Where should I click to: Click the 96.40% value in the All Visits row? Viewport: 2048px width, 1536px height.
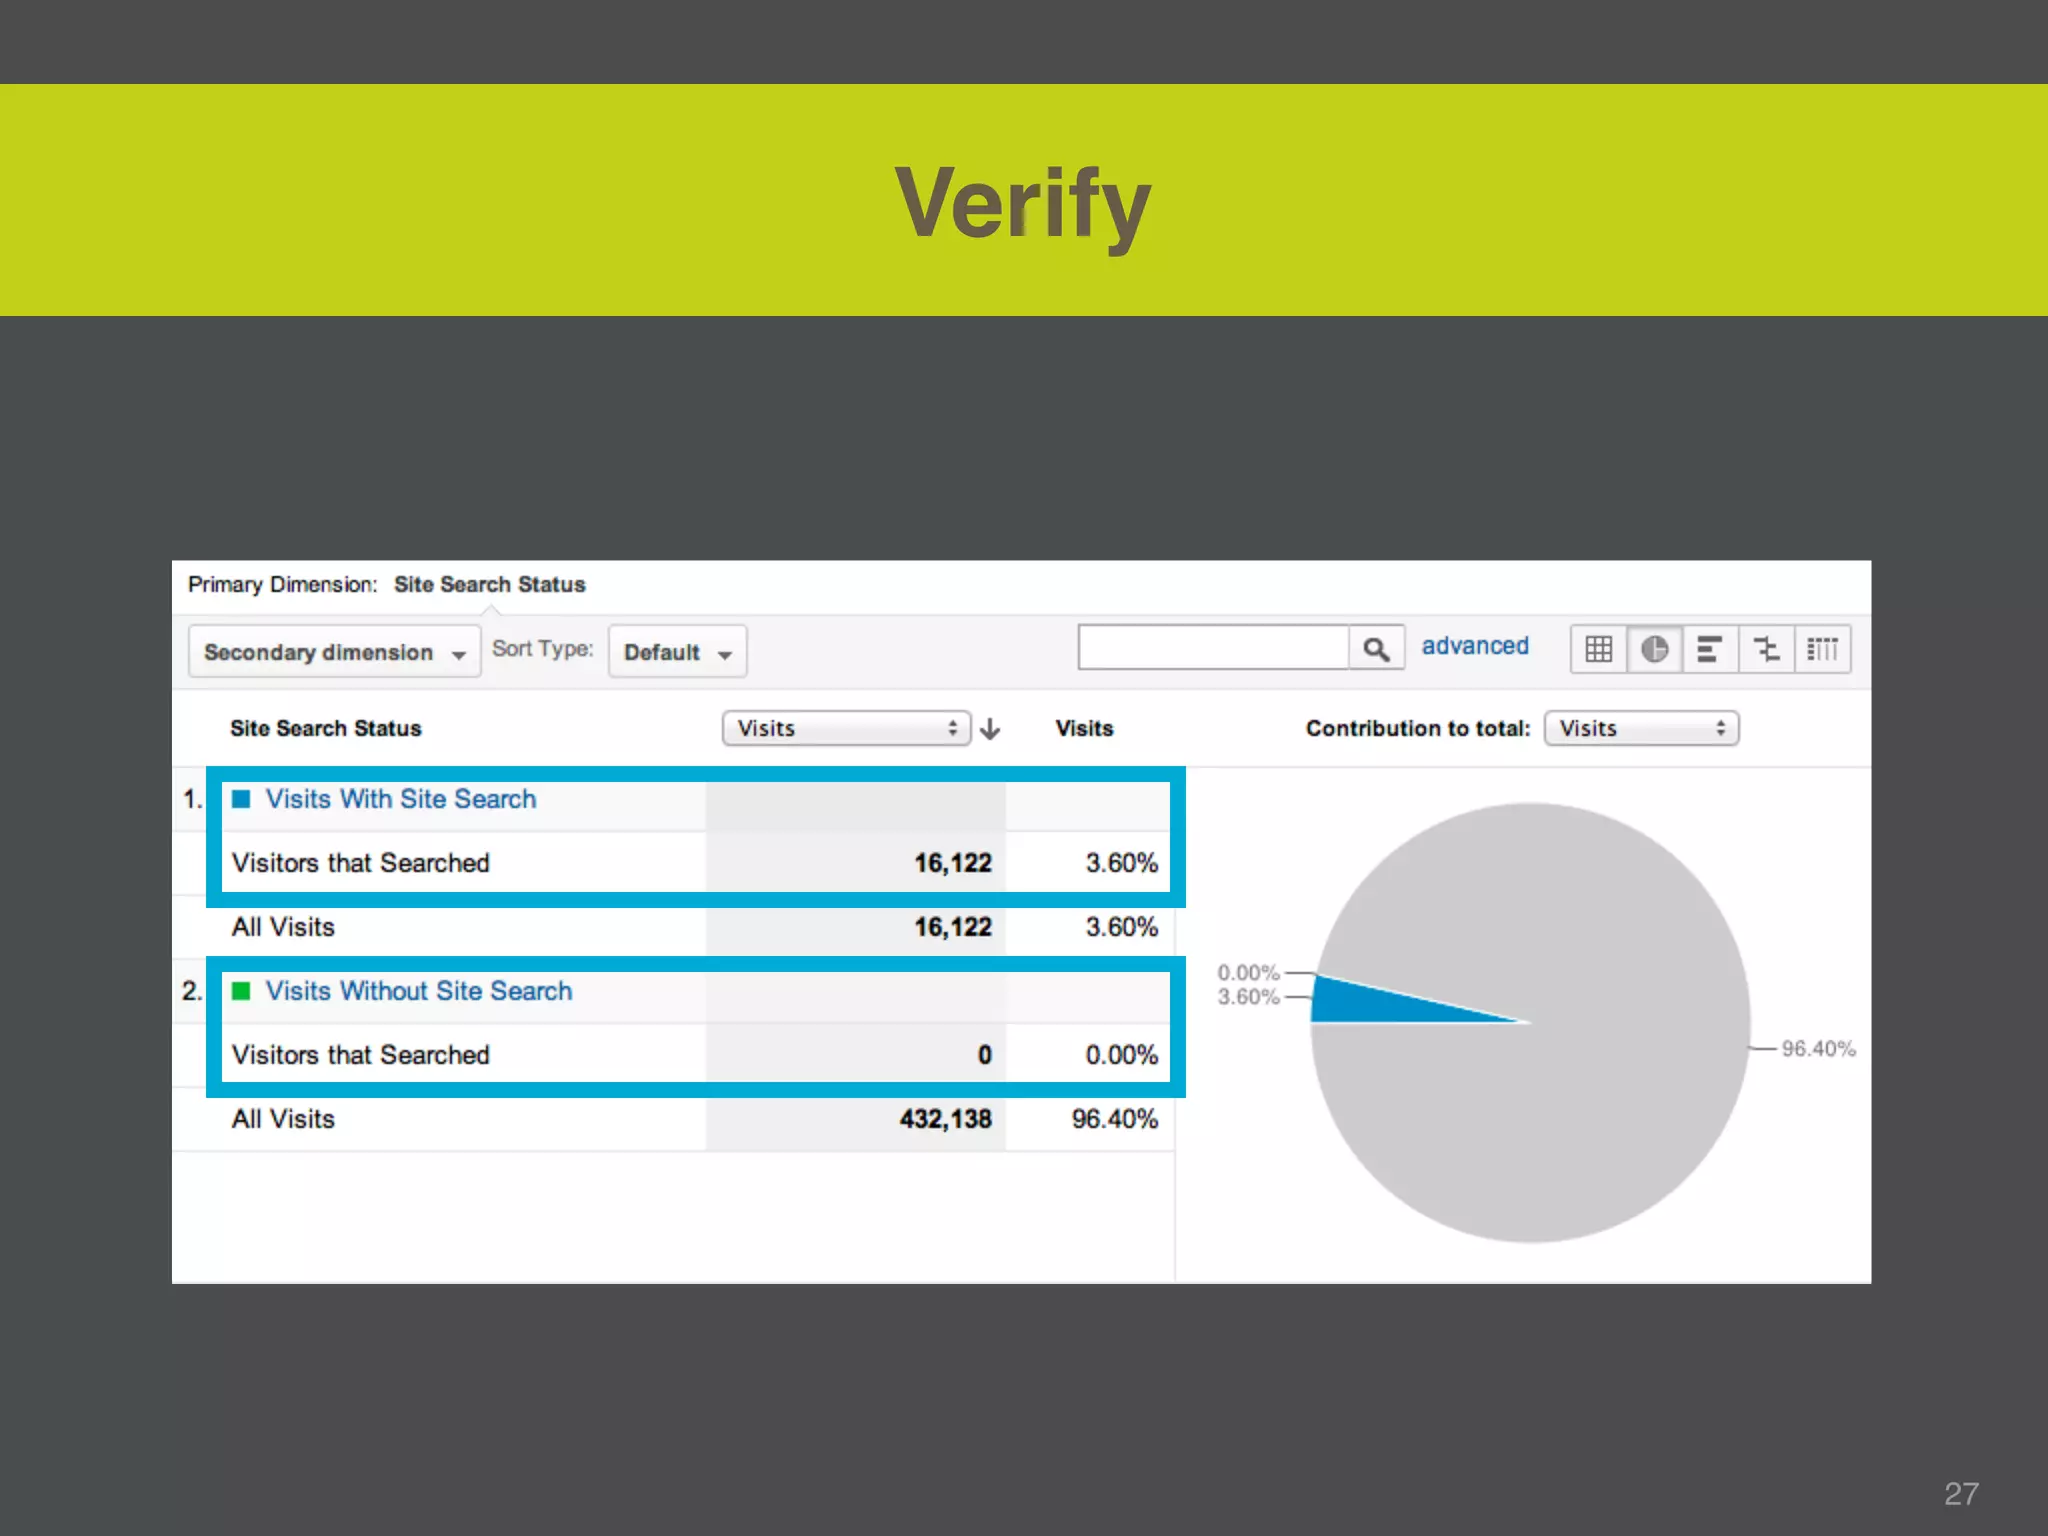tap(1114, 1119)
